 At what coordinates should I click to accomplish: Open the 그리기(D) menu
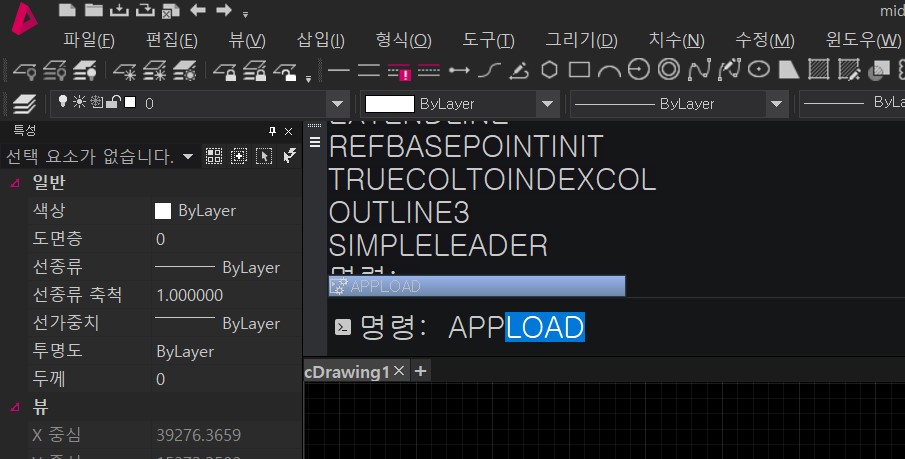[582, 40]
